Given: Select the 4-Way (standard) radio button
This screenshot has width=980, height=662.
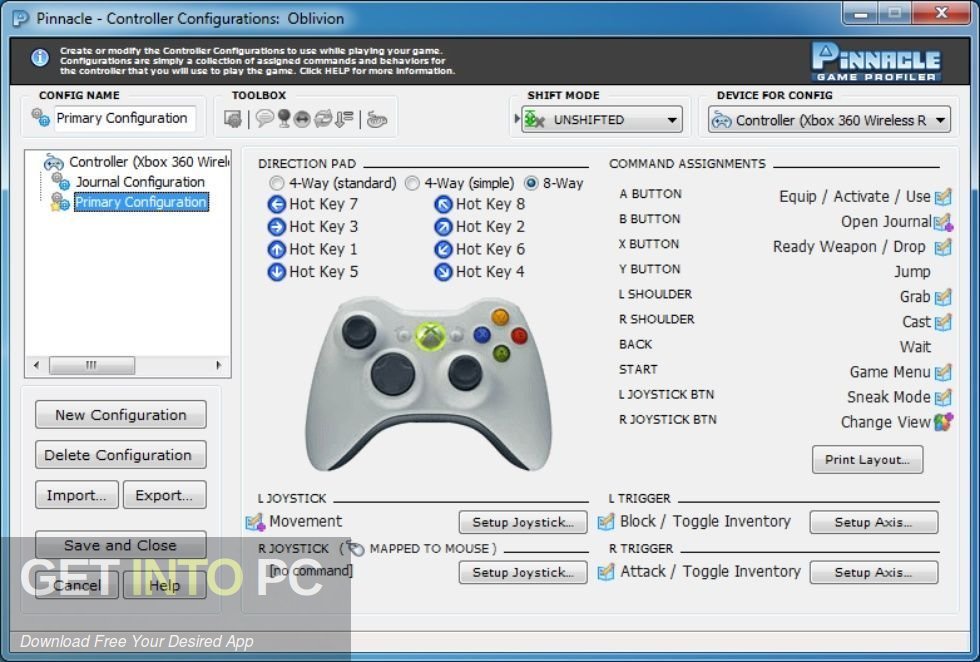Looking at the screenshot, I should [276, 183].
